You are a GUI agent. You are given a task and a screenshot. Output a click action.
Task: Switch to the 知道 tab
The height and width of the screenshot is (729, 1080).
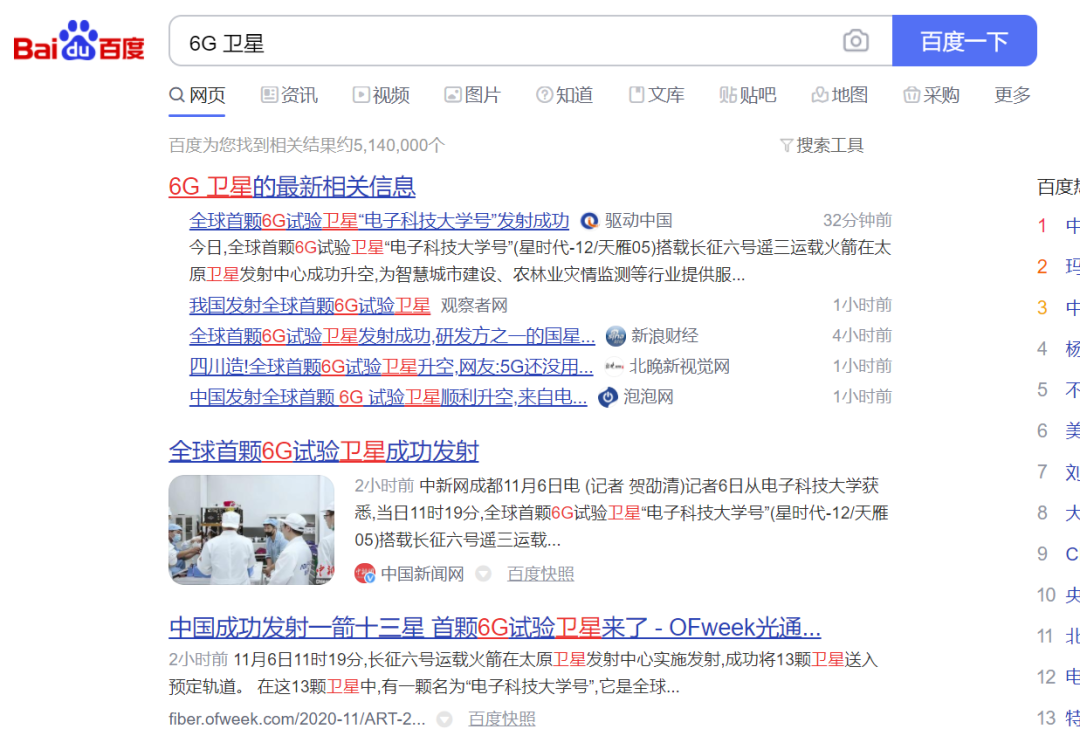pyautogui.click(x=565, y=94)
